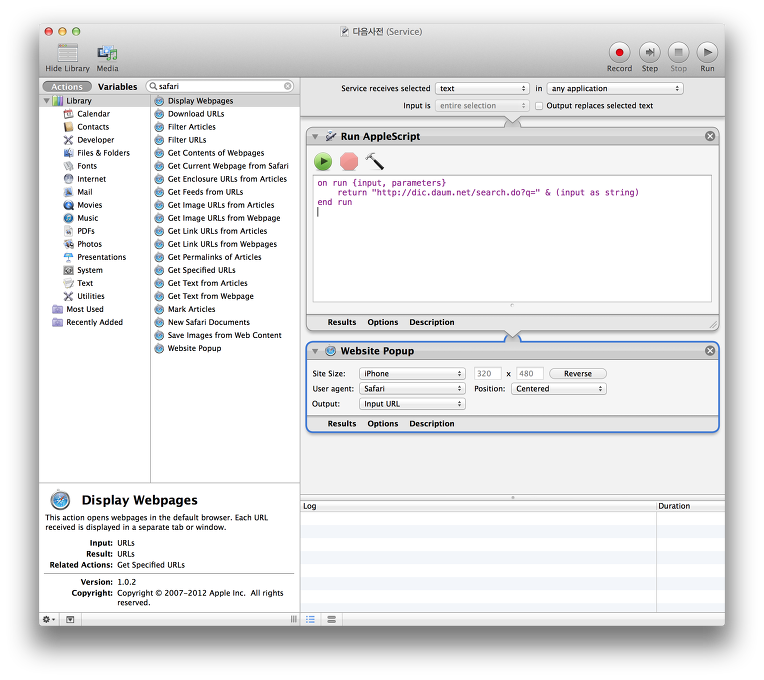Compile the script with the hammer icon
This screenshot has height=680, width=764.
point(374,161)
